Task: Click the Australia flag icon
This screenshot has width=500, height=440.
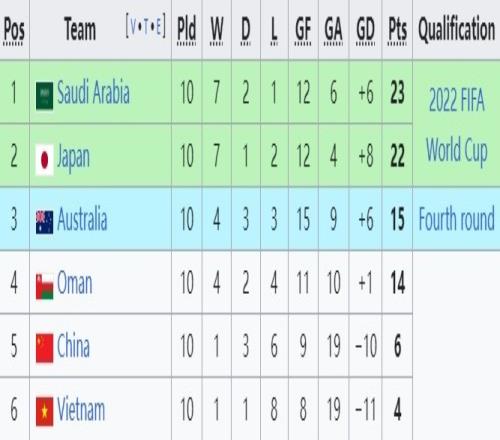Action: click(x=45, y=222)
